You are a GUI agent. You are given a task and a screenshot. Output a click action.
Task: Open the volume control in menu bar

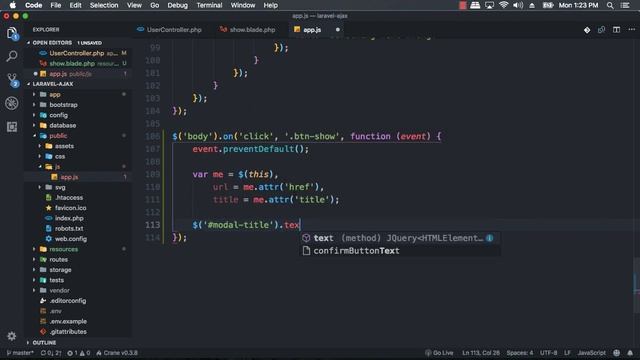point(518,5)
